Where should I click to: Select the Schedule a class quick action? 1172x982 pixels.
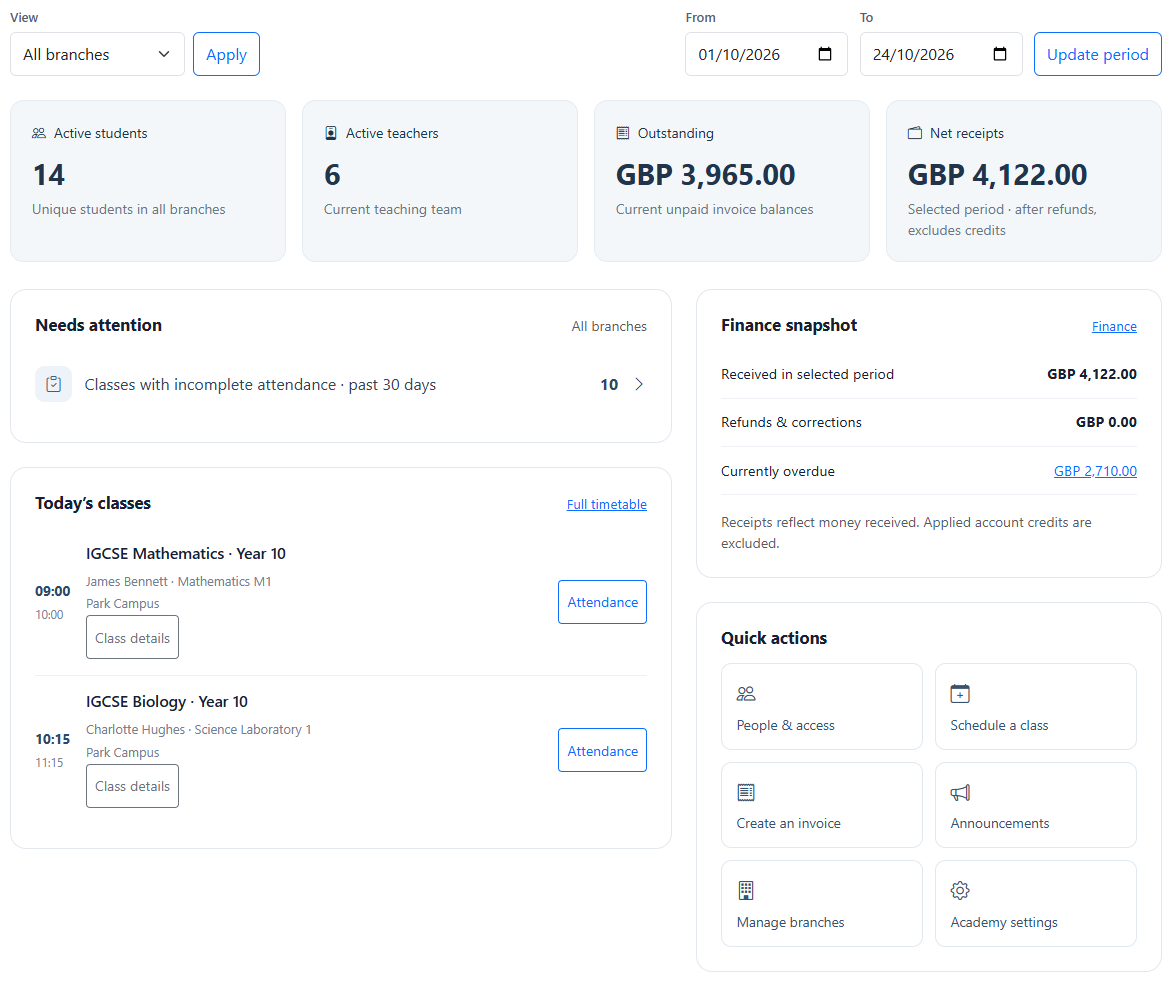tap(1035, 706)
